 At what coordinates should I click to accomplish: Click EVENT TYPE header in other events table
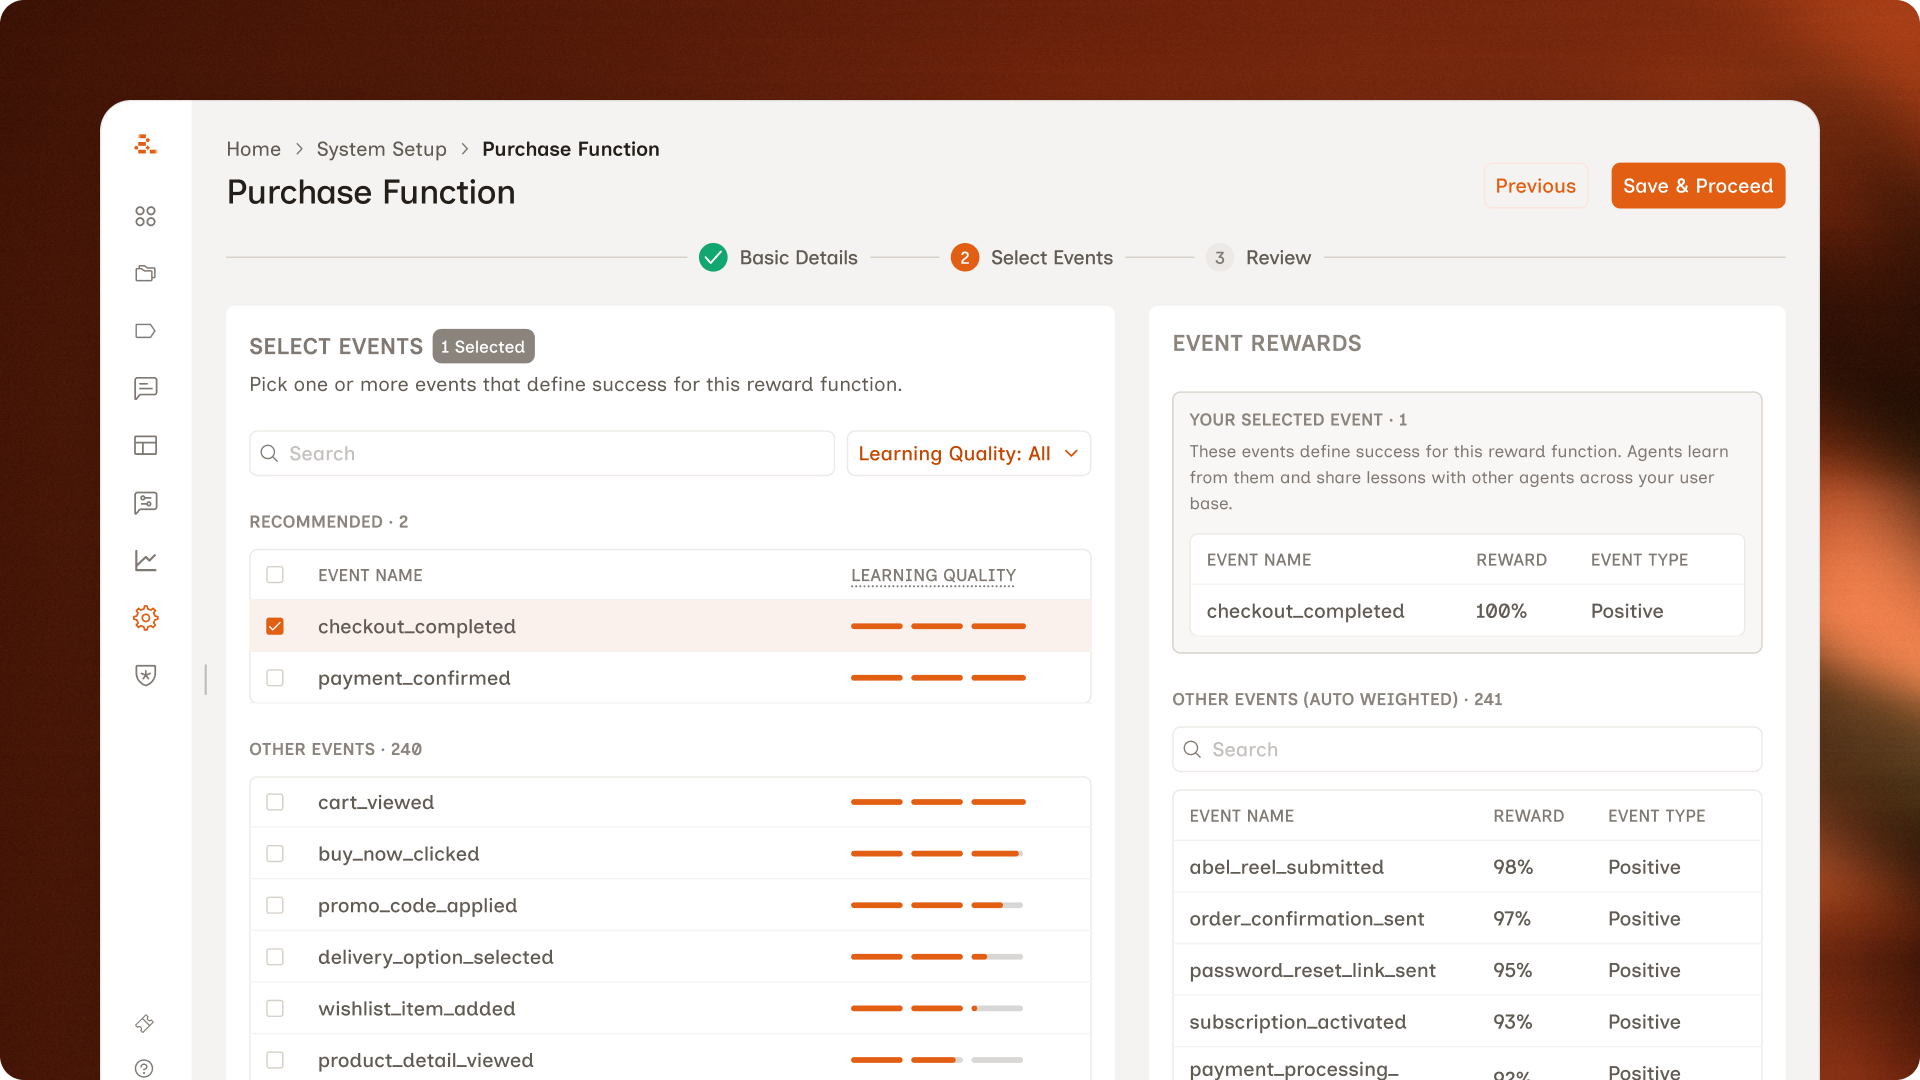(x=1656, y=816)
